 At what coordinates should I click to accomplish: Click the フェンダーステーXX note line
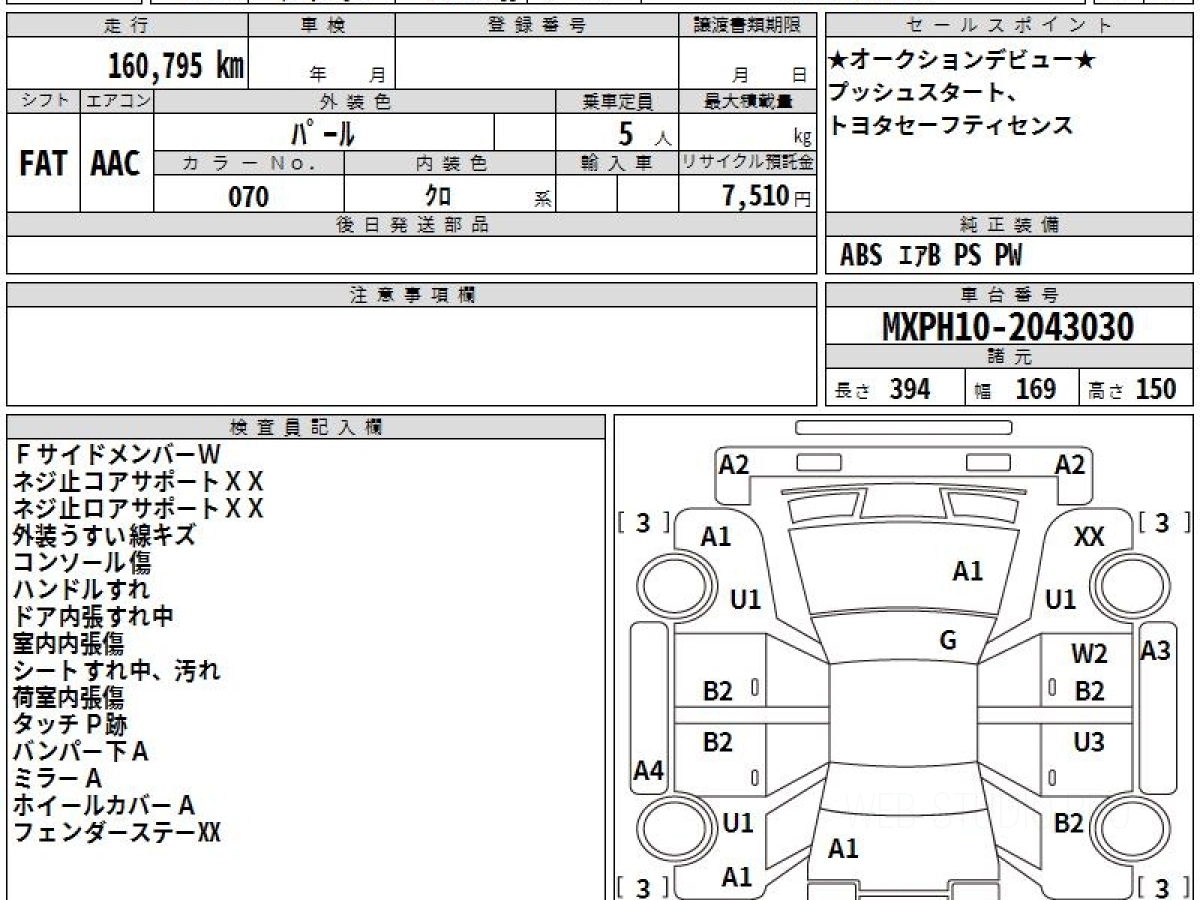click(x=117, y=833)
